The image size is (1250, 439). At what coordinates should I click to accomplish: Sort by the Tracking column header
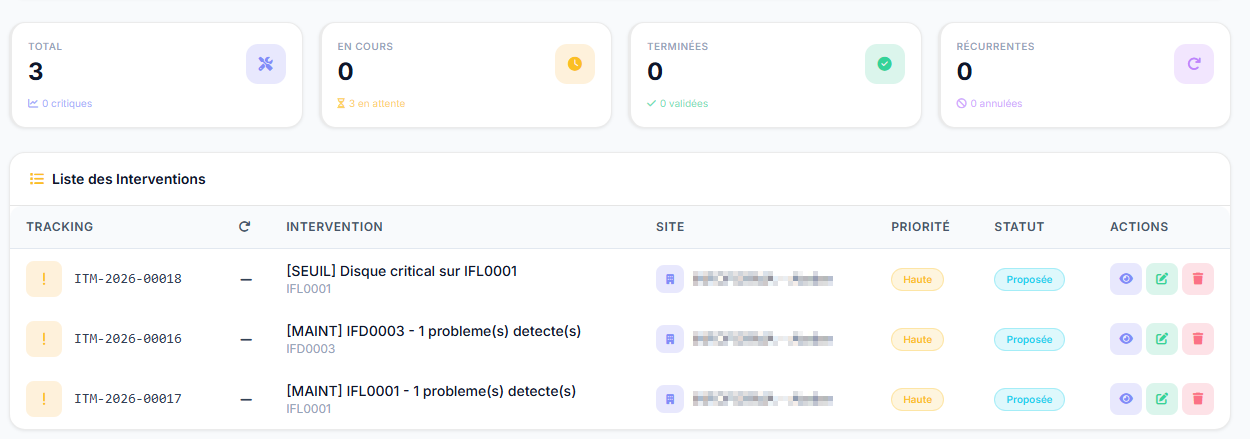tap(60, 227)
